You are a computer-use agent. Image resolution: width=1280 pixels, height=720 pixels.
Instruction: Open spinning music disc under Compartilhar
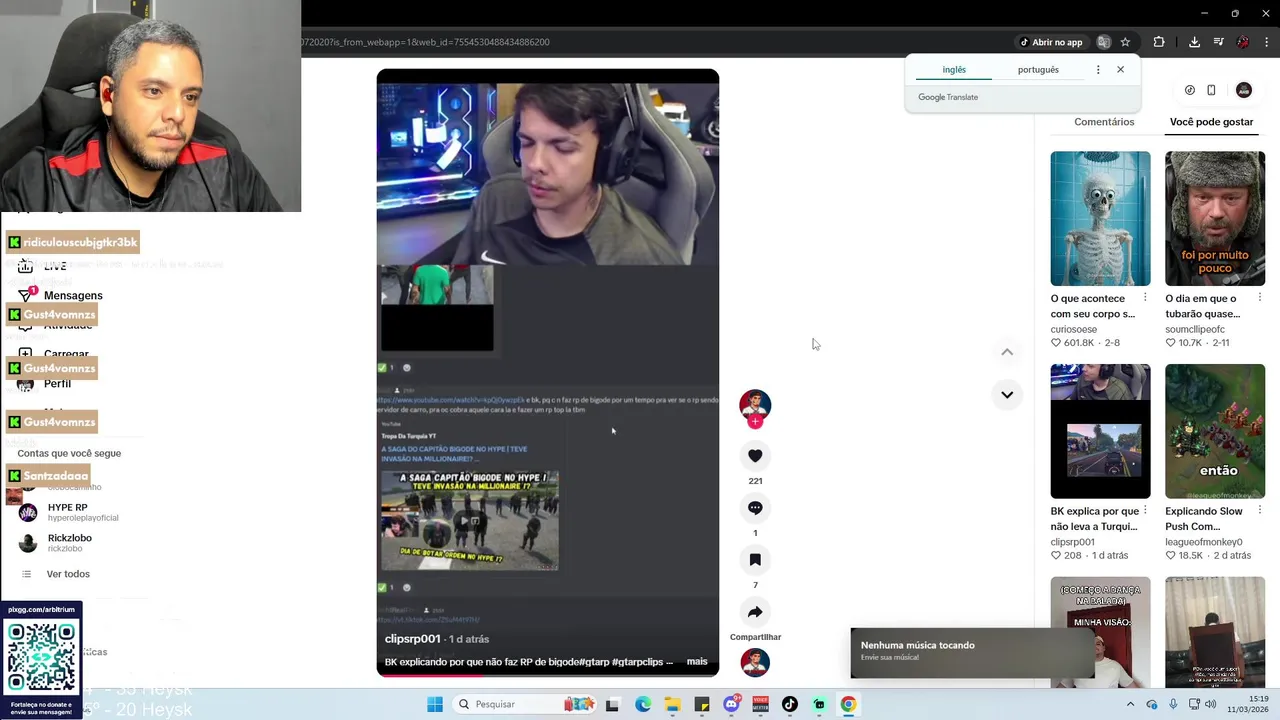(755, 662)
